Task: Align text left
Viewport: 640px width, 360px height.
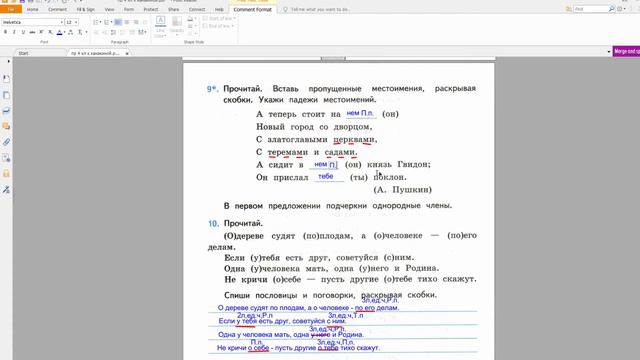Action: coord(118,22)
